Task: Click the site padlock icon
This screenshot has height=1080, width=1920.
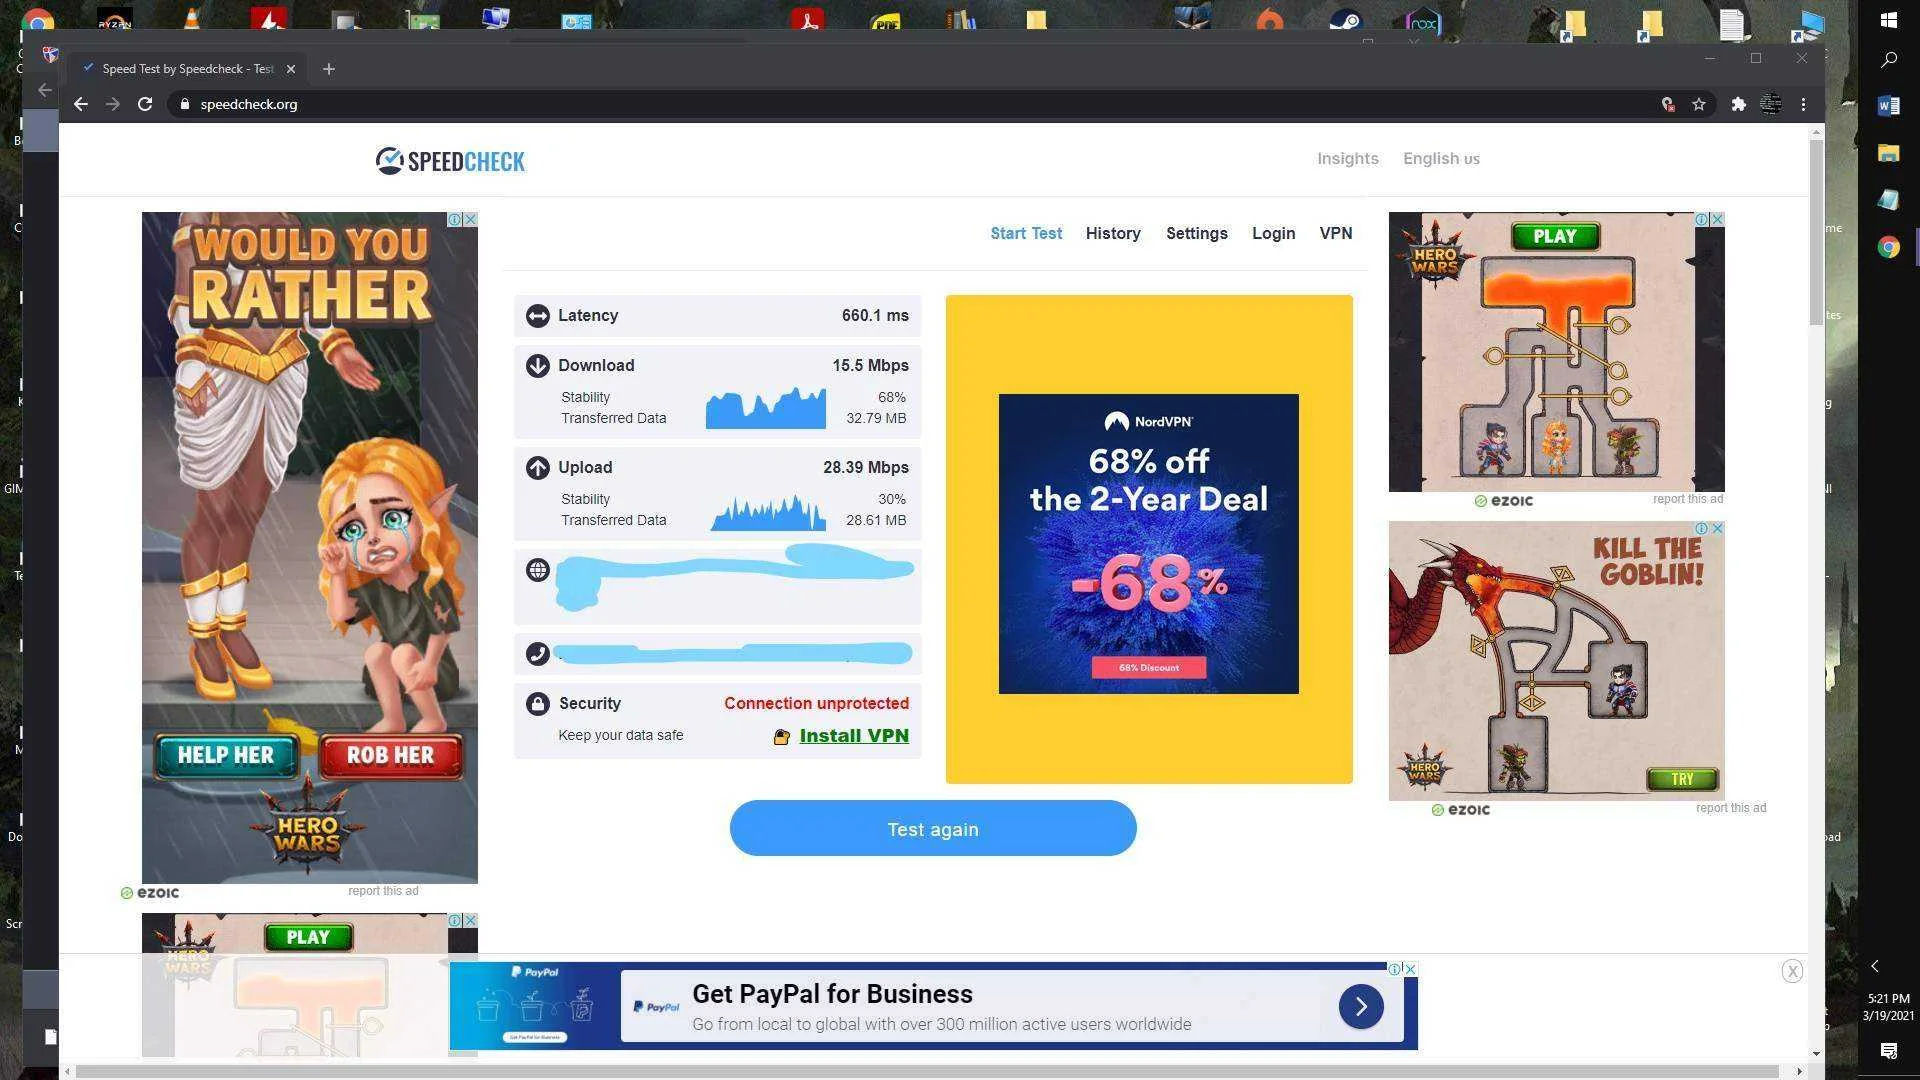Action: pyautogui.click(x=185, y=104)
